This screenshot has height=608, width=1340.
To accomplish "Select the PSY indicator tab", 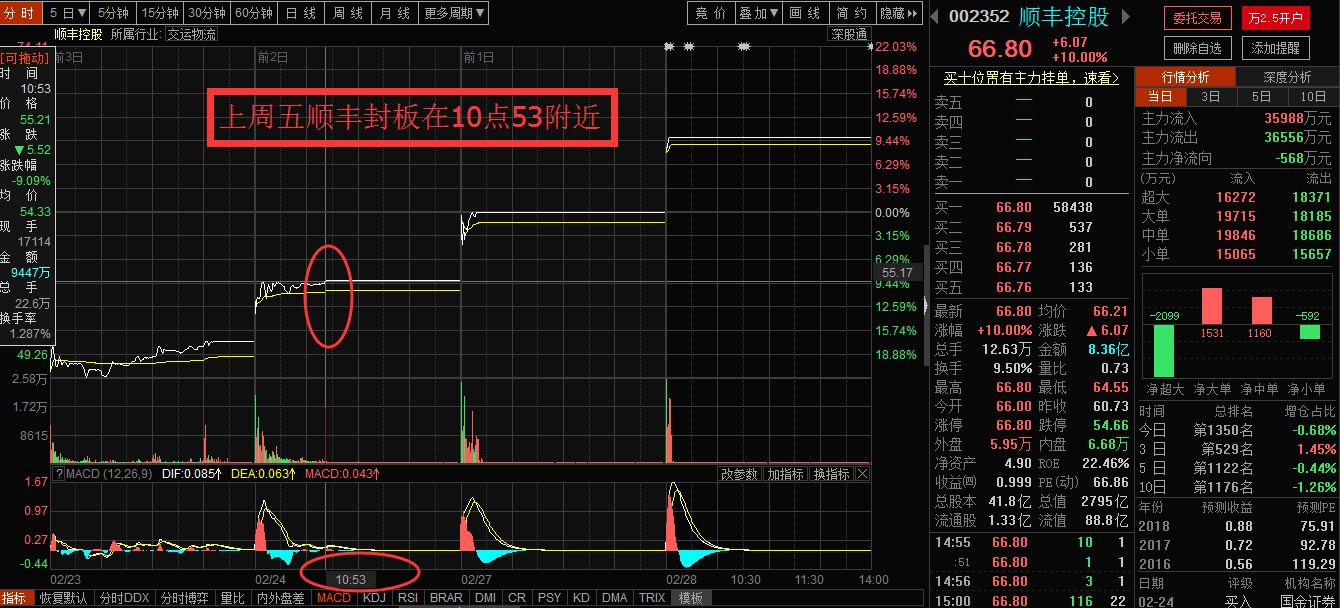I will [x=549, y=598].
